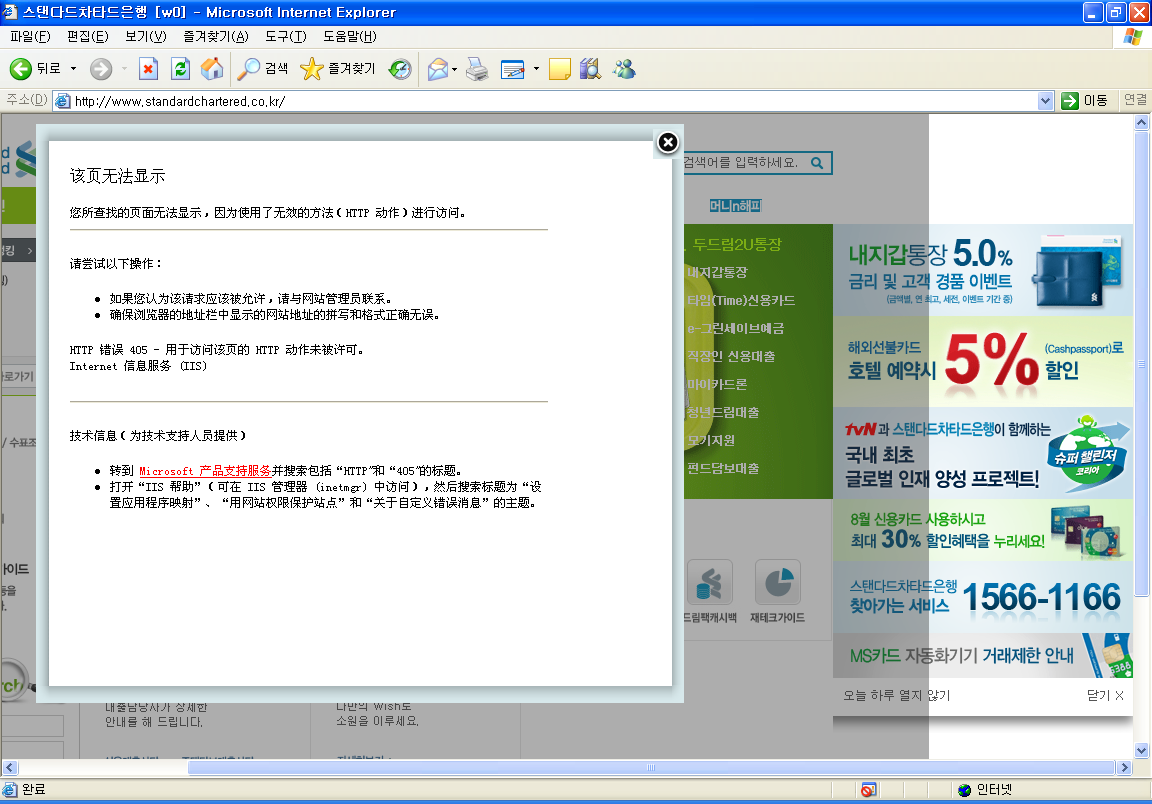The height and width of the screenshot is (804, 1152).
Task: Open the 두드림2U통장 menu item
Action: click(738, 244)
